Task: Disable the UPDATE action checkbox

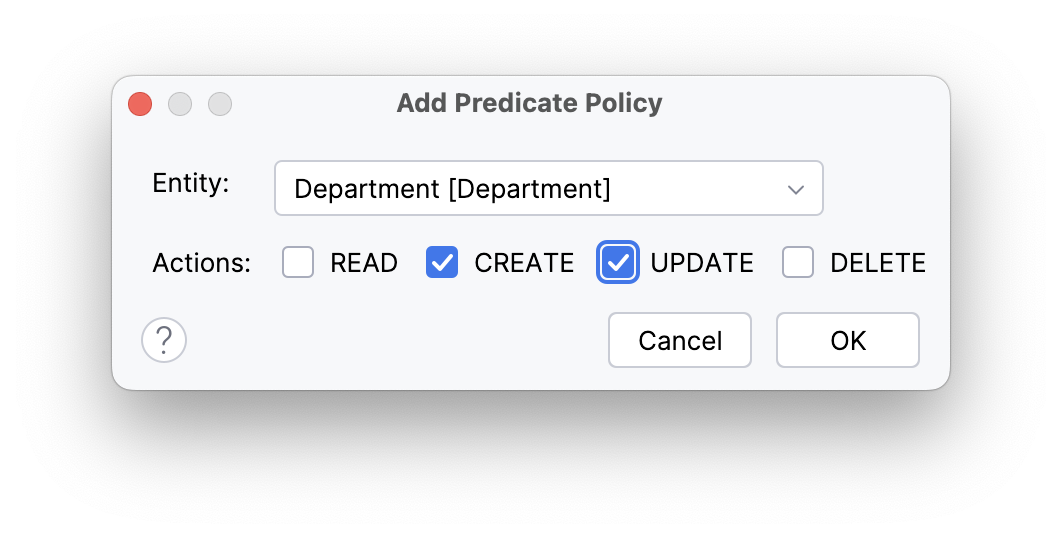Action: pos(618,263)
